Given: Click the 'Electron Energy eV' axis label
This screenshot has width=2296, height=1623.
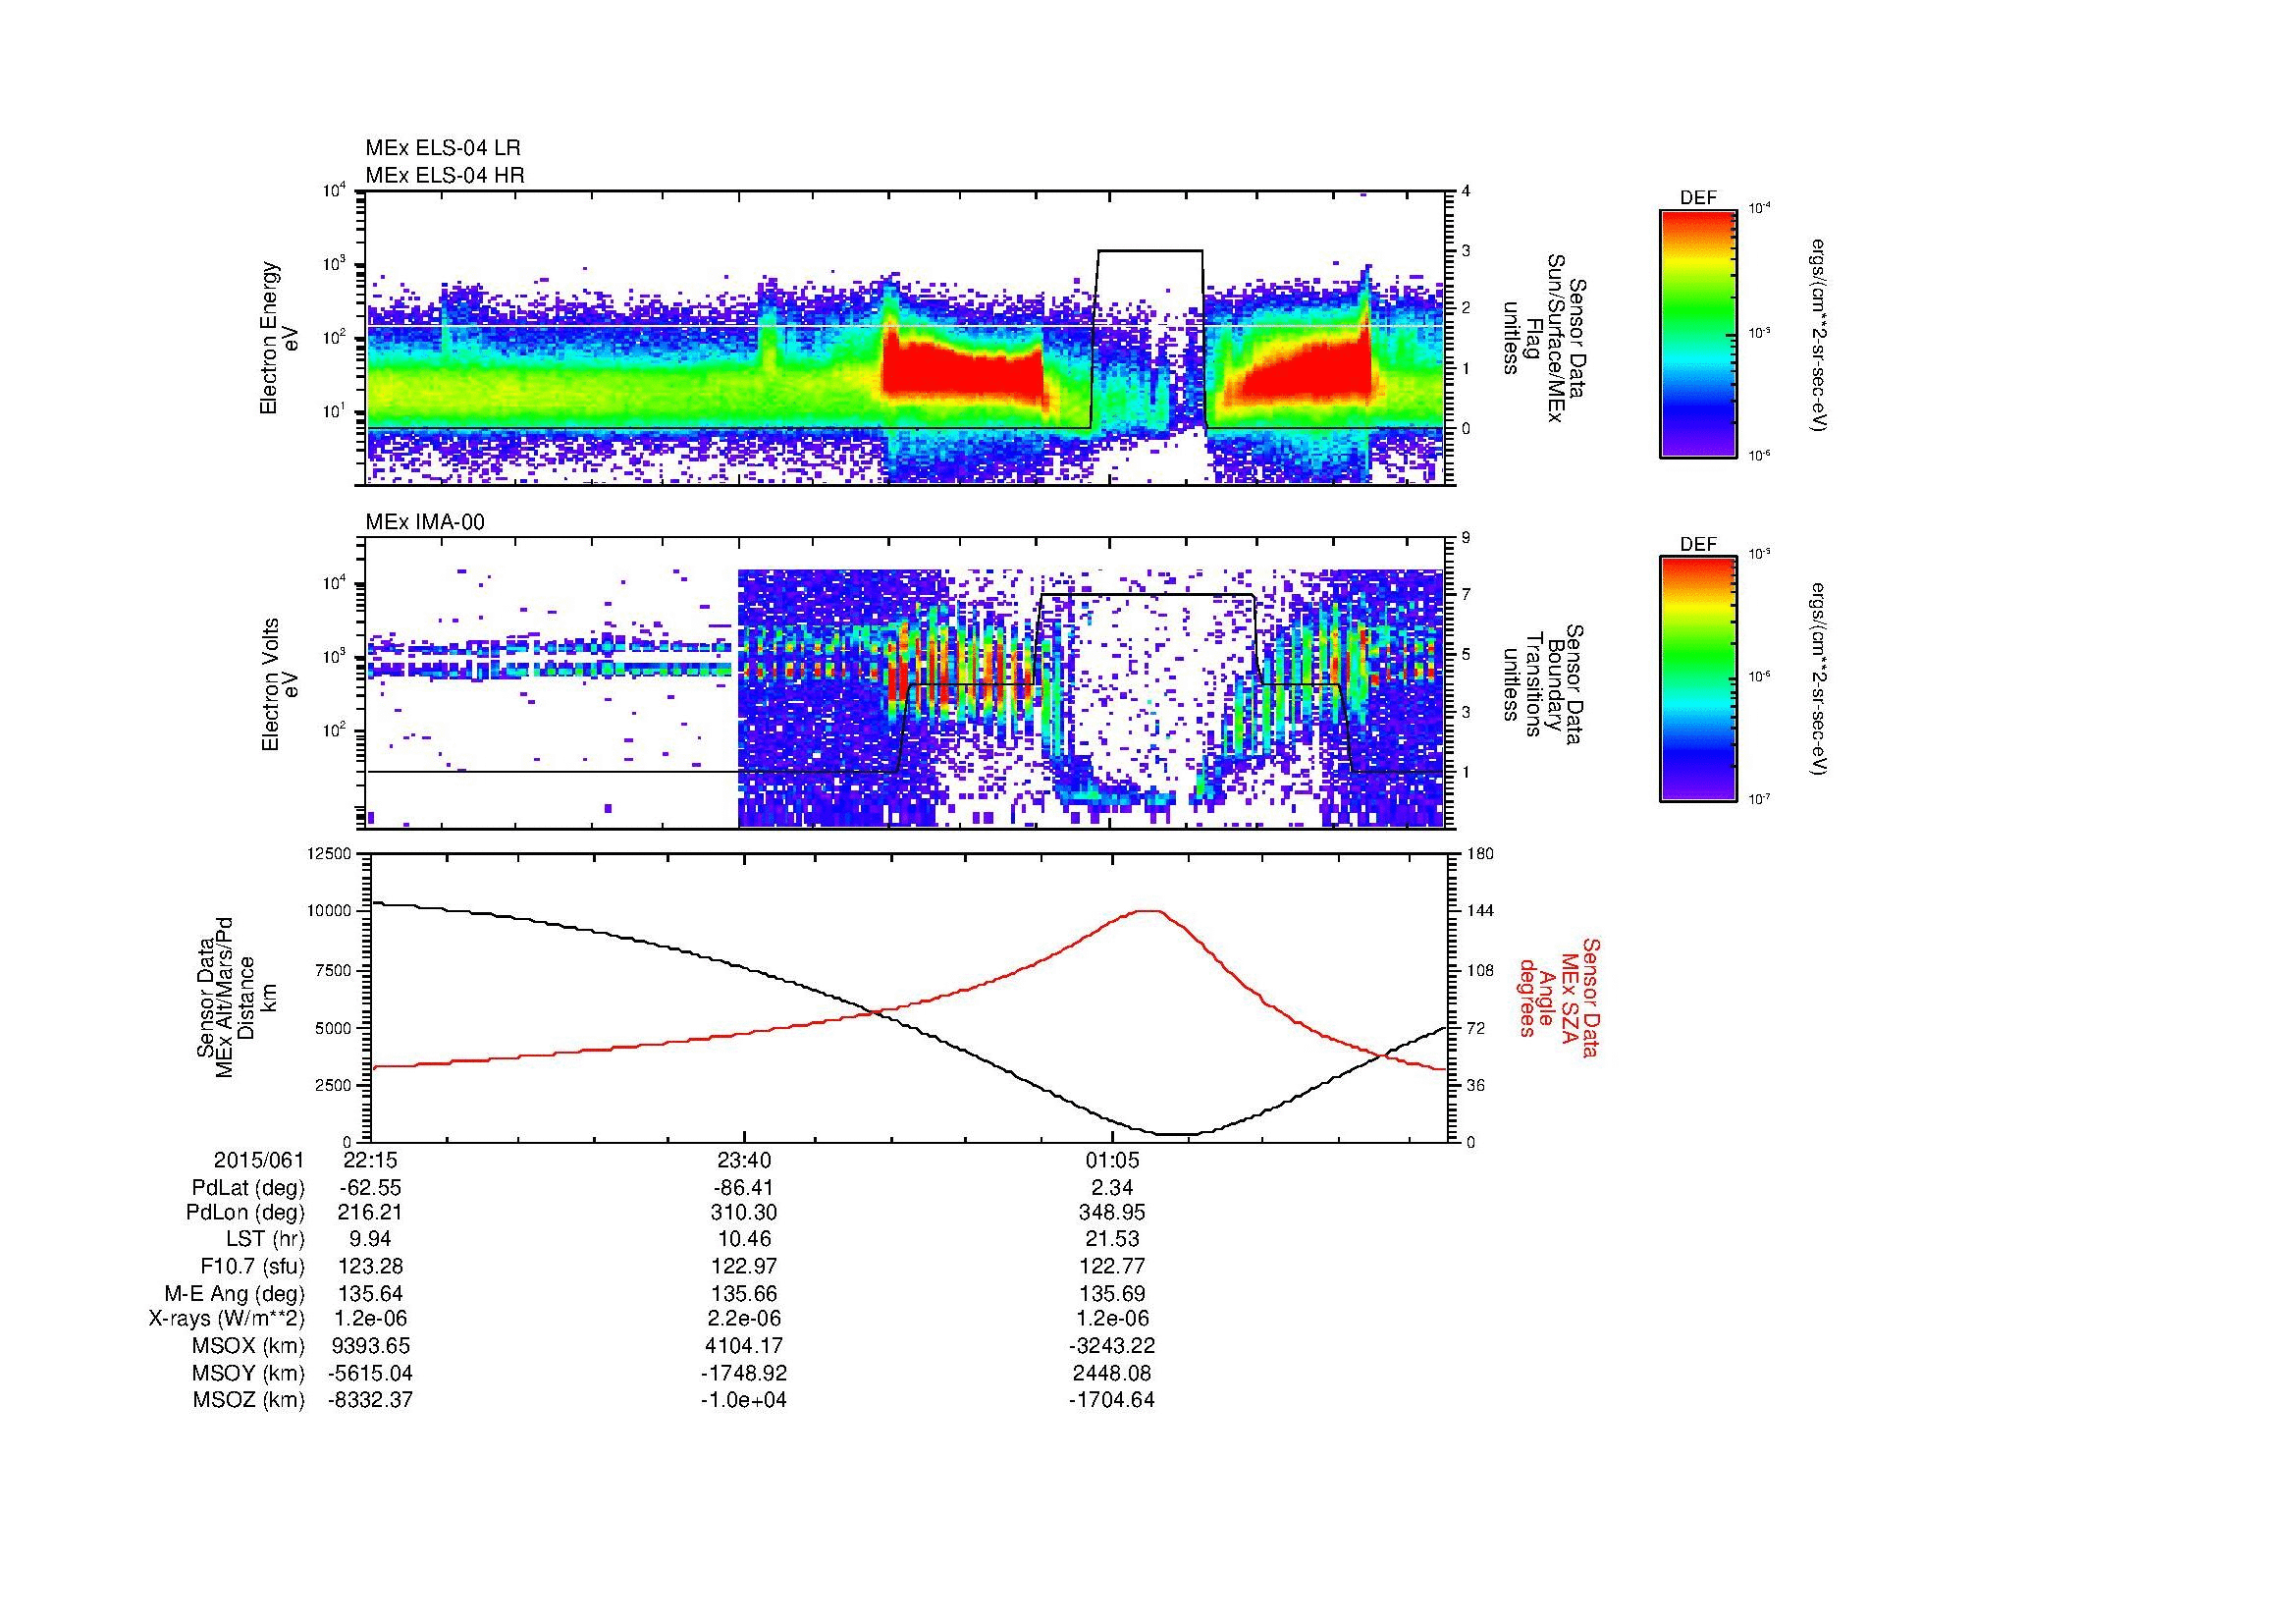Looking at the screenshot, I should (x=280, y=338).
